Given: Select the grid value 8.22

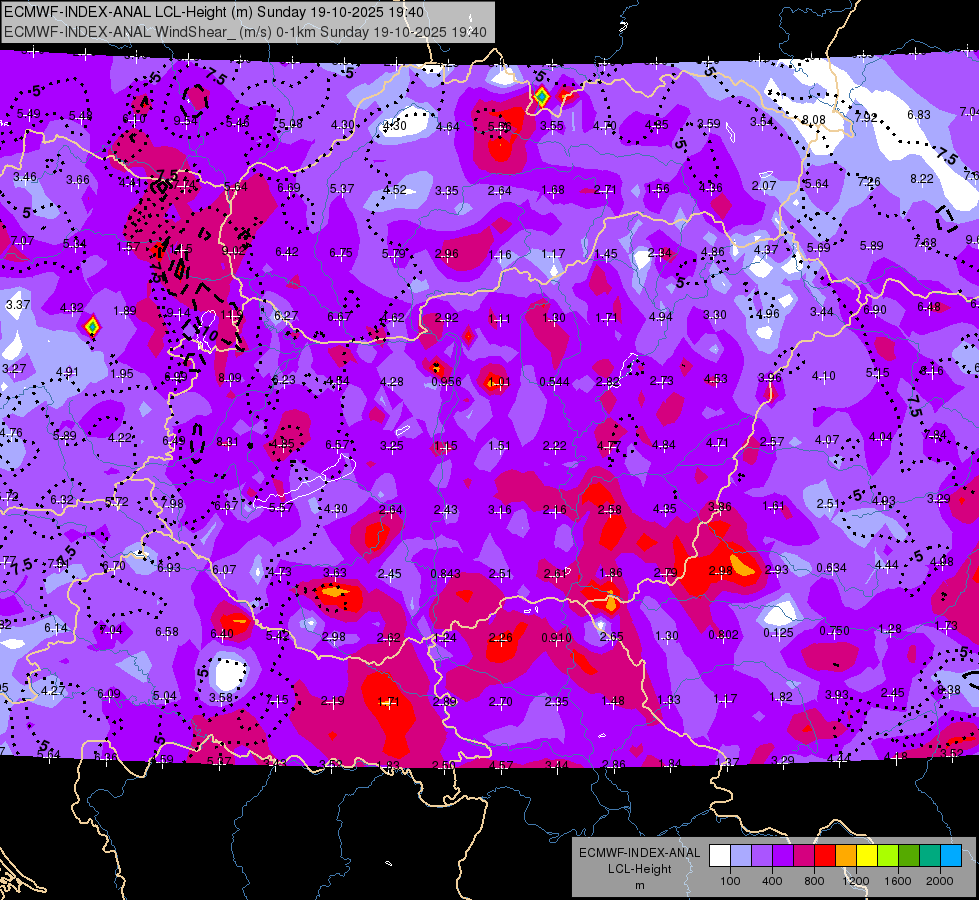Looking at the screenshot, I should (922, 179).
